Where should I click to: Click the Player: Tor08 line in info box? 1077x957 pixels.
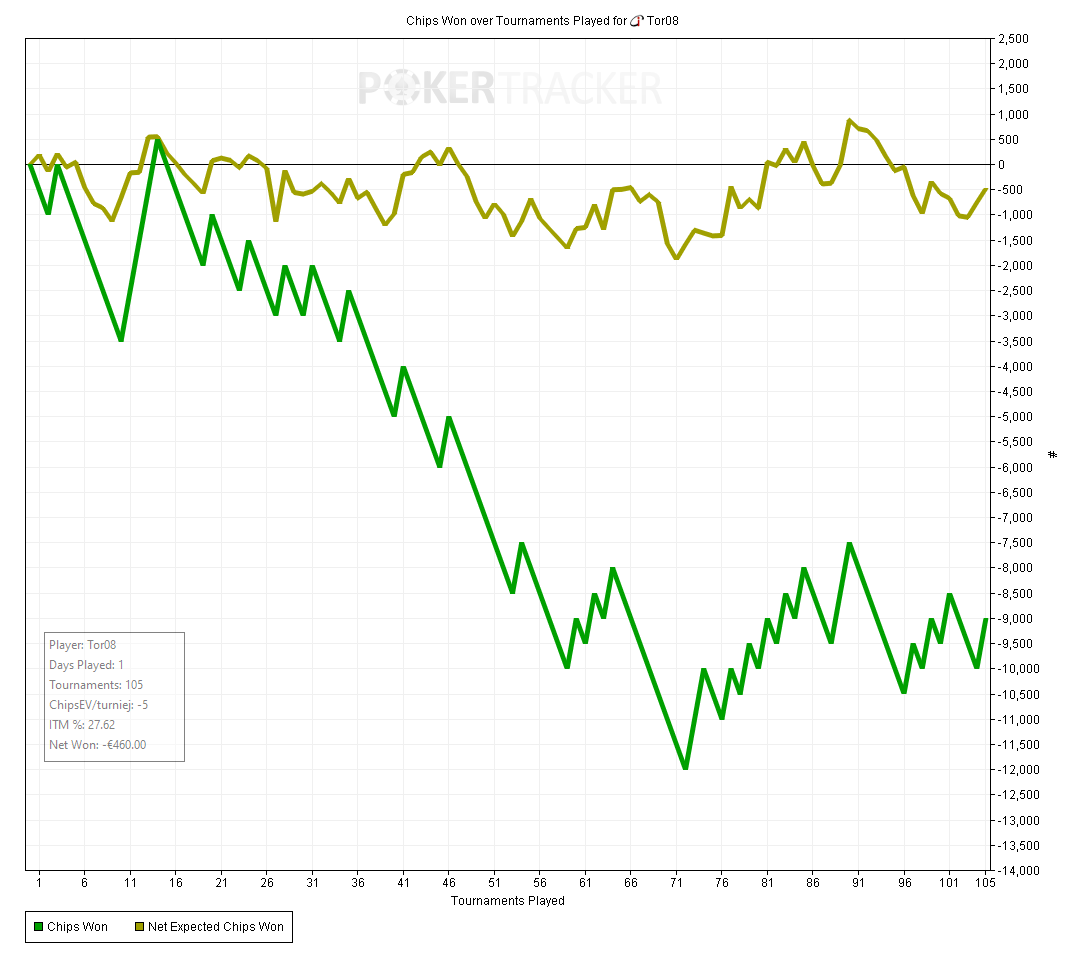point(82,644)
